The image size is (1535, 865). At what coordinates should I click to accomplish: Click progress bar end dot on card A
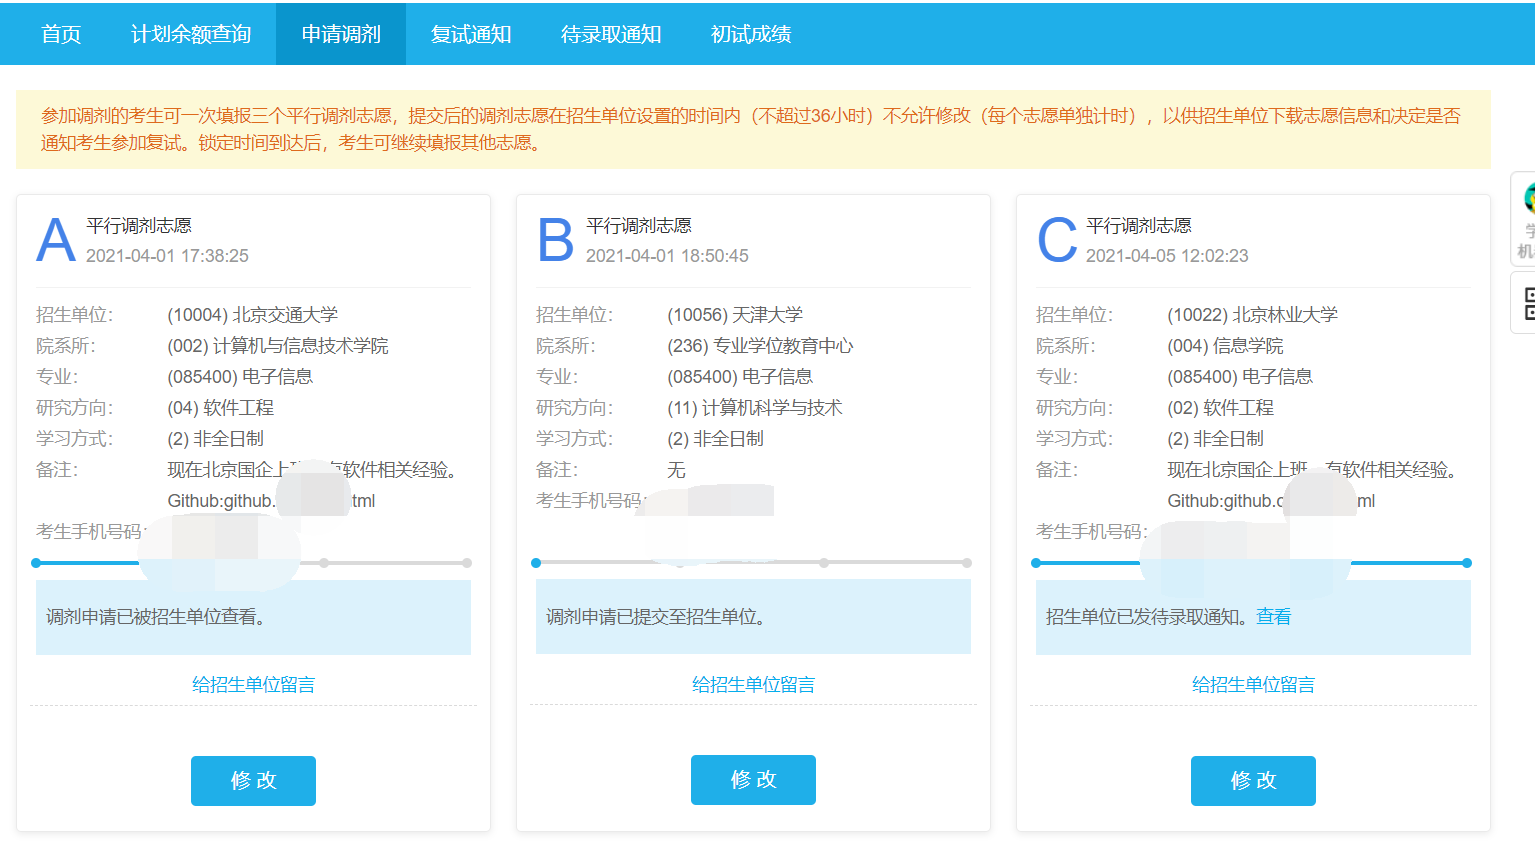pyautogui.click(x=467, y=563)
